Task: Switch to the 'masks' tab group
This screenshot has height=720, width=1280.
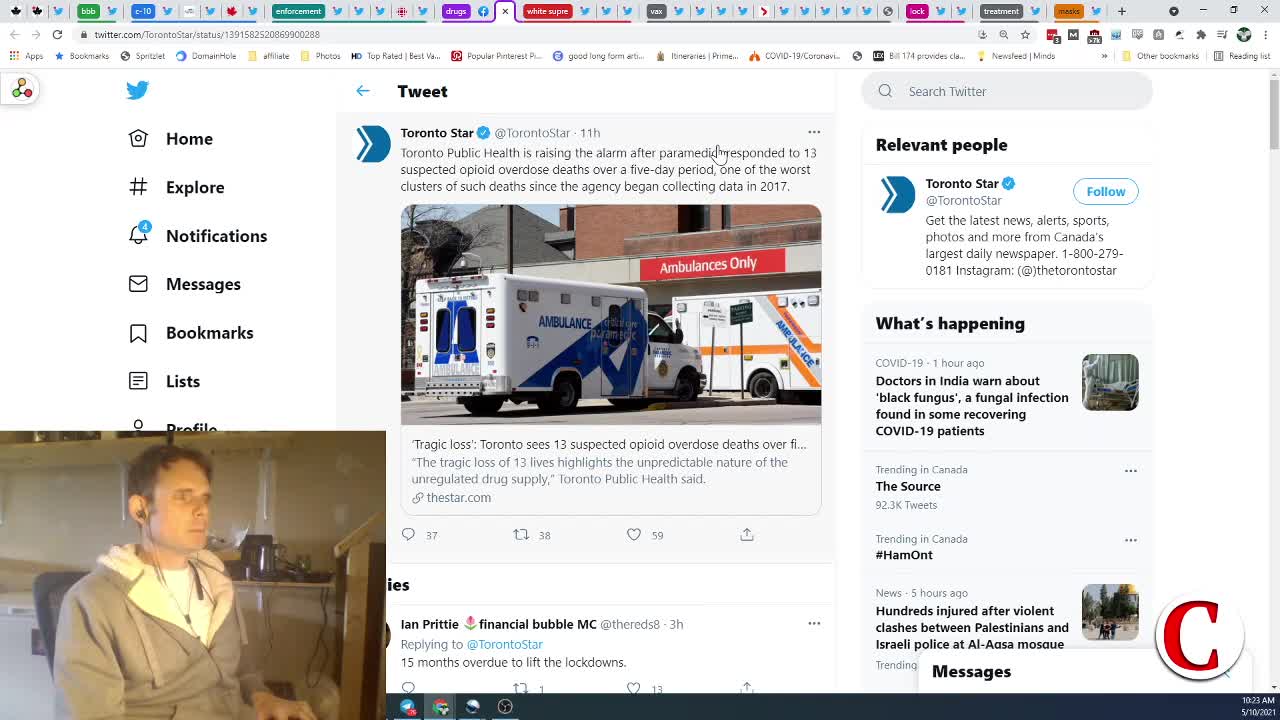Action: [x=1069, y=11]
